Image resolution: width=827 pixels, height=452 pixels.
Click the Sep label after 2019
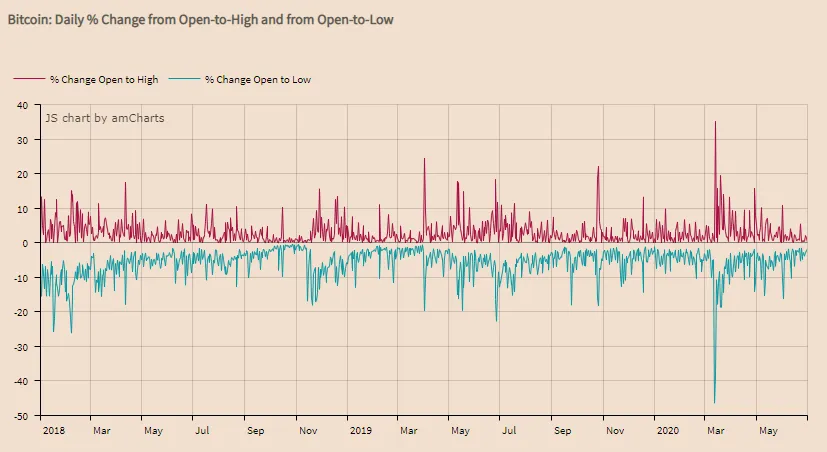pos(562,430)
